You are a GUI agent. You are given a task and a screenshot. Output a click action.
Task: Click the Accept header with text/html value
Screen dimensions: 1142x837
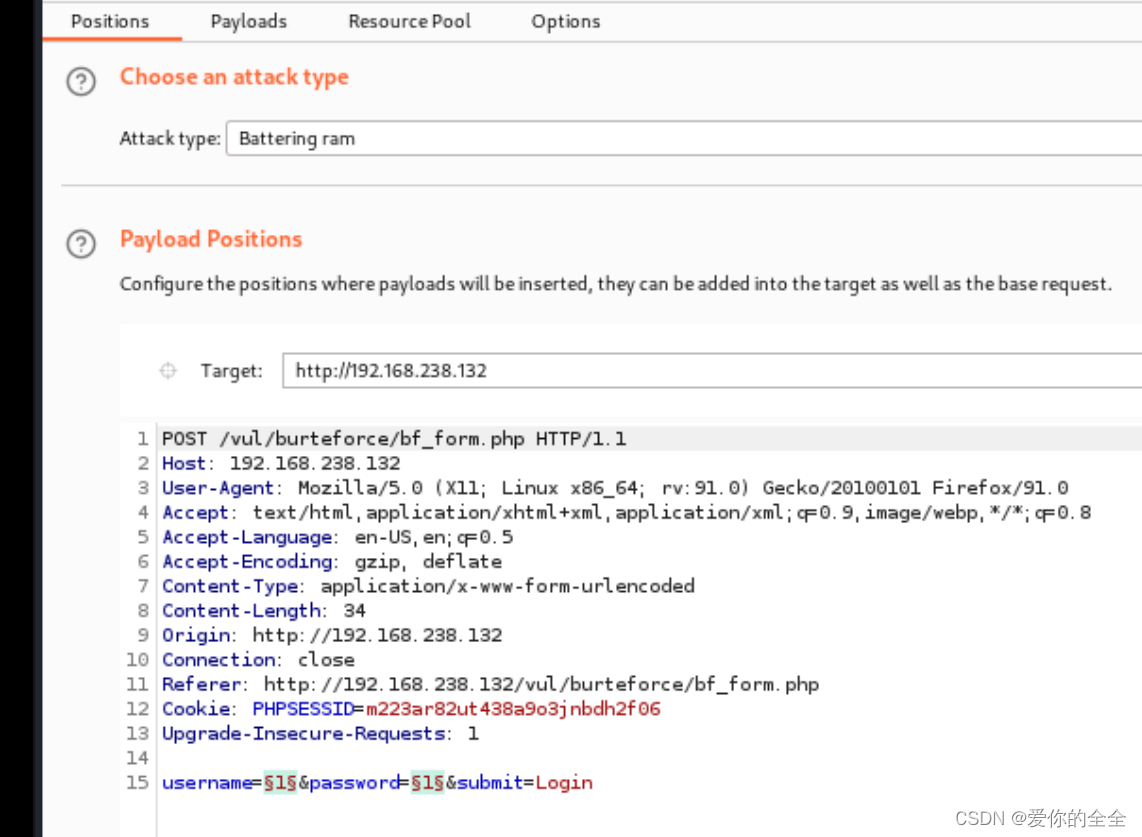tap(626, 512)
